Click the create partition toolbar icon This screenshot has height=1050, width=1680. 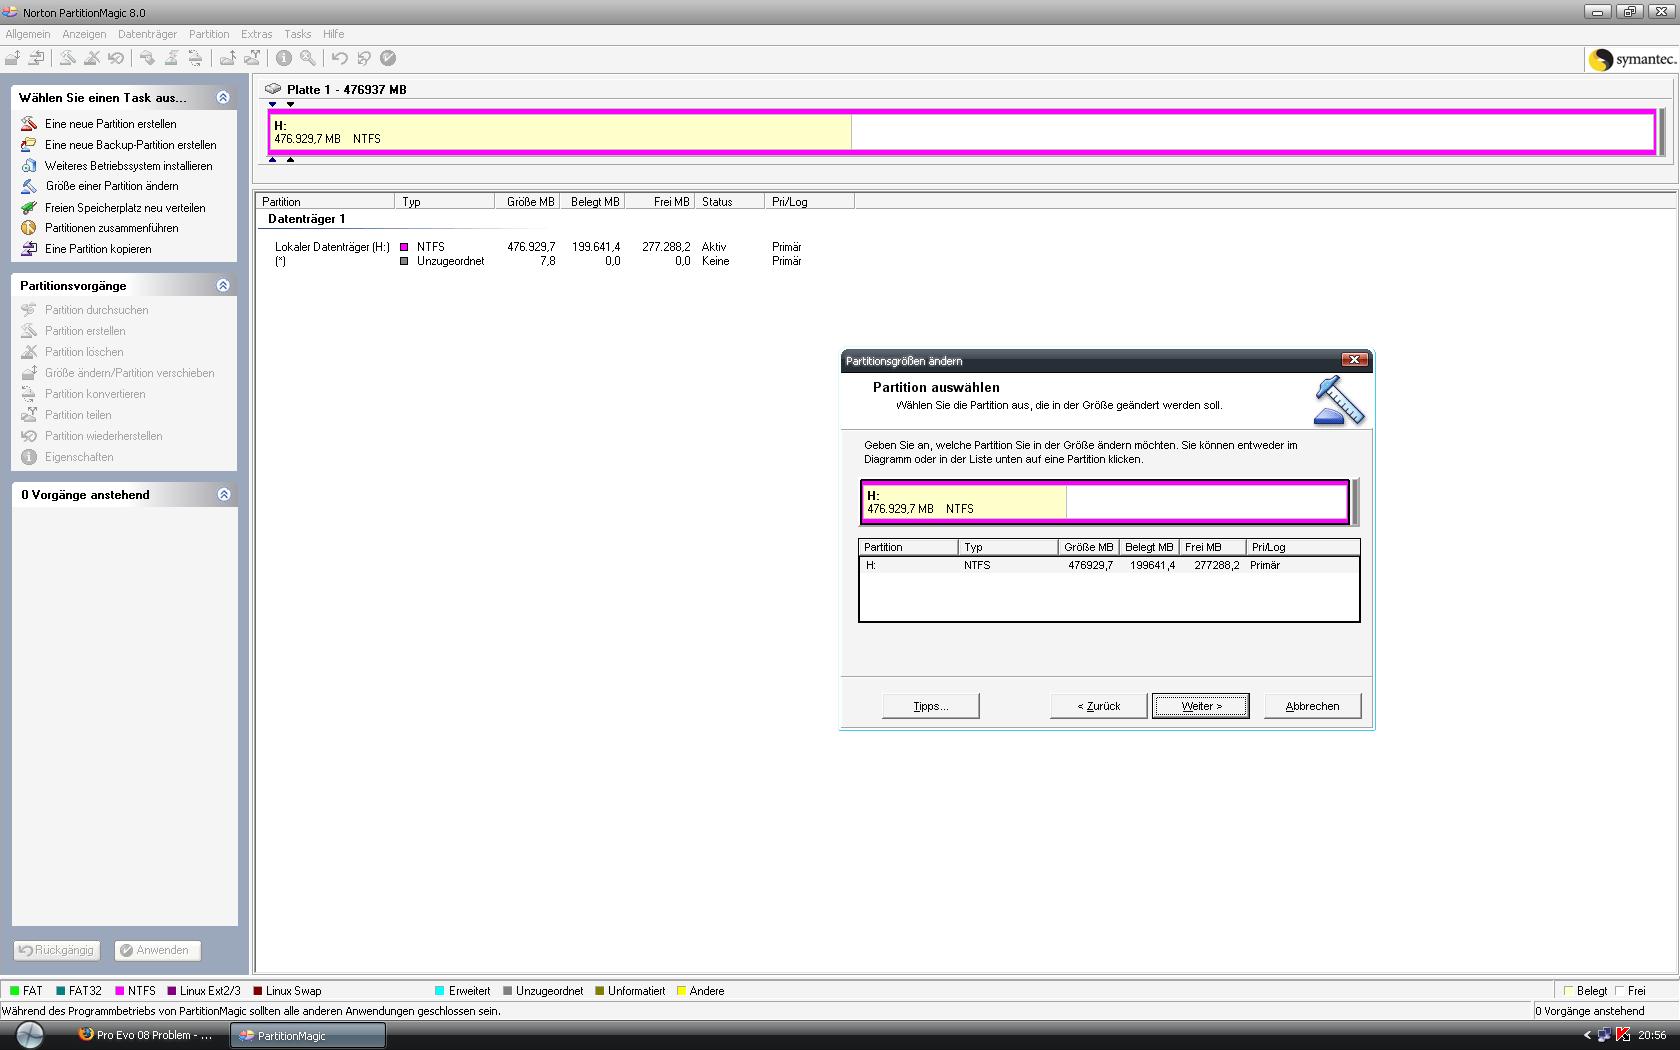(67, 58)
